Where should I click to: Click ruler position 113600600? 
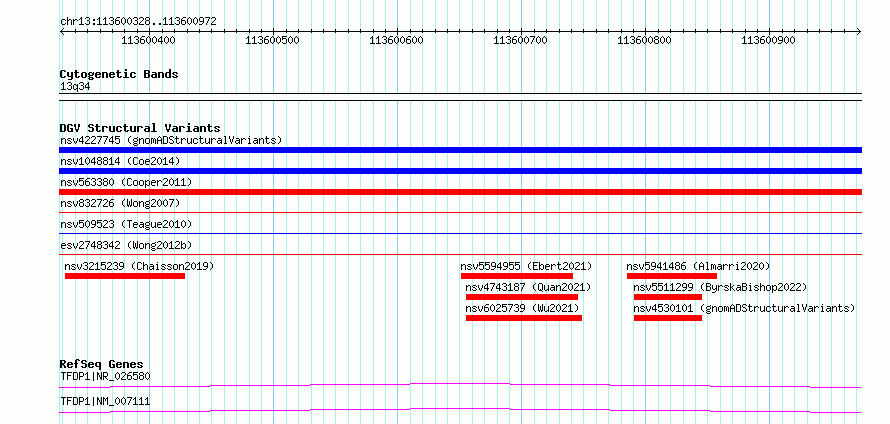396,40
